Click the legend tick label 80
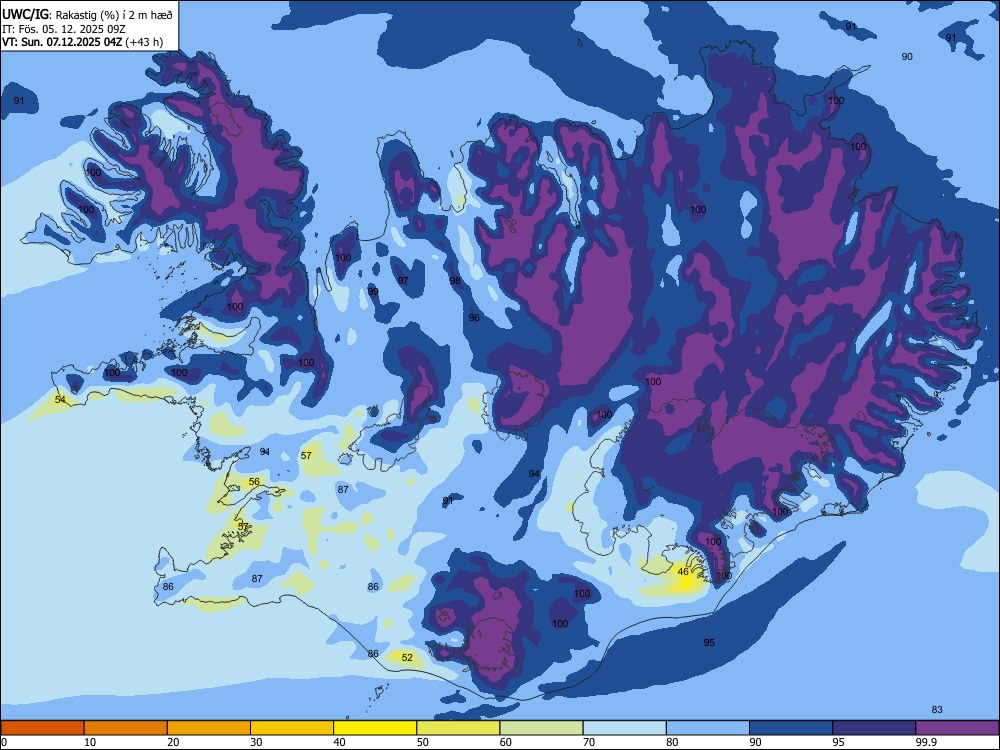This screenshot has width=1000, height=750. point(672,742)
